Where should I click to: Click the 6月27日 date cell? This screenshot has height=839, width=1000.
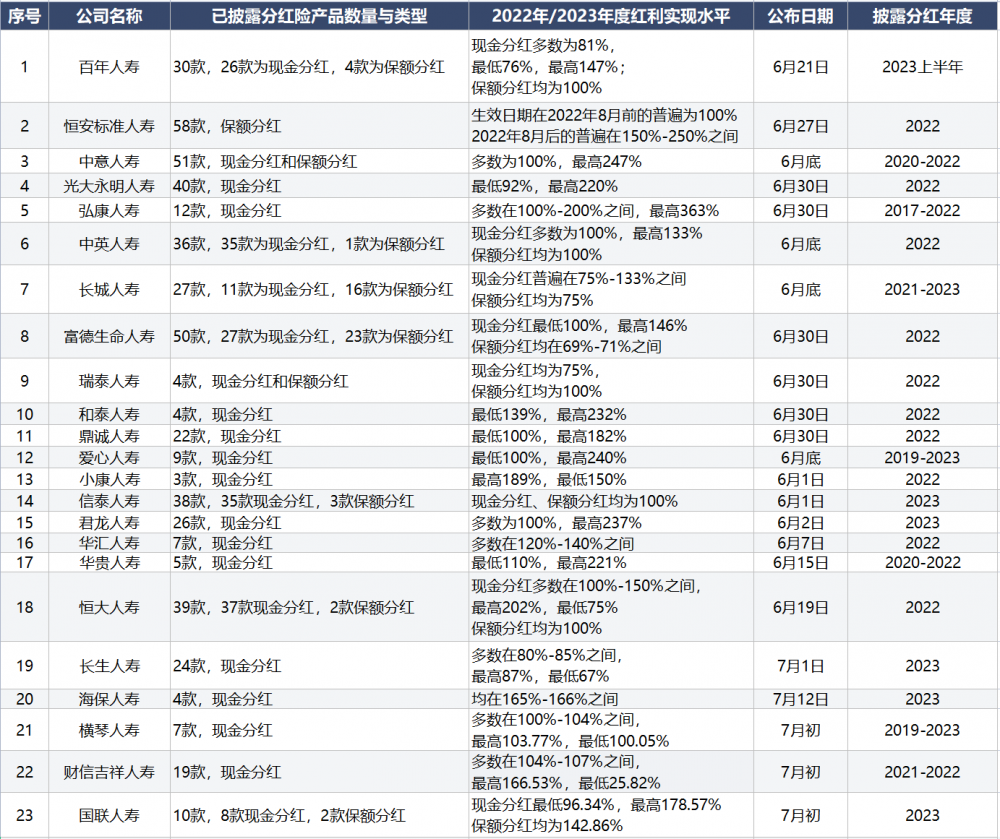(800, 126)
